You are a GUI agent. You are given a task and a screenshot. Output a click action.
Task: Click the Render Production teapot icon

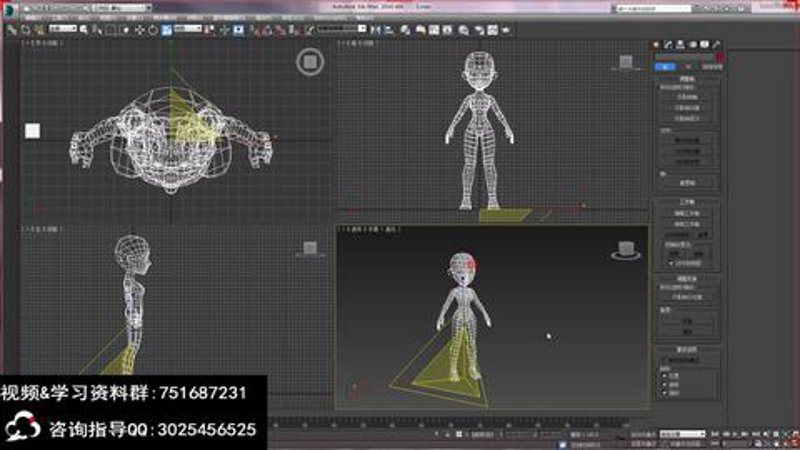point(506,30)
